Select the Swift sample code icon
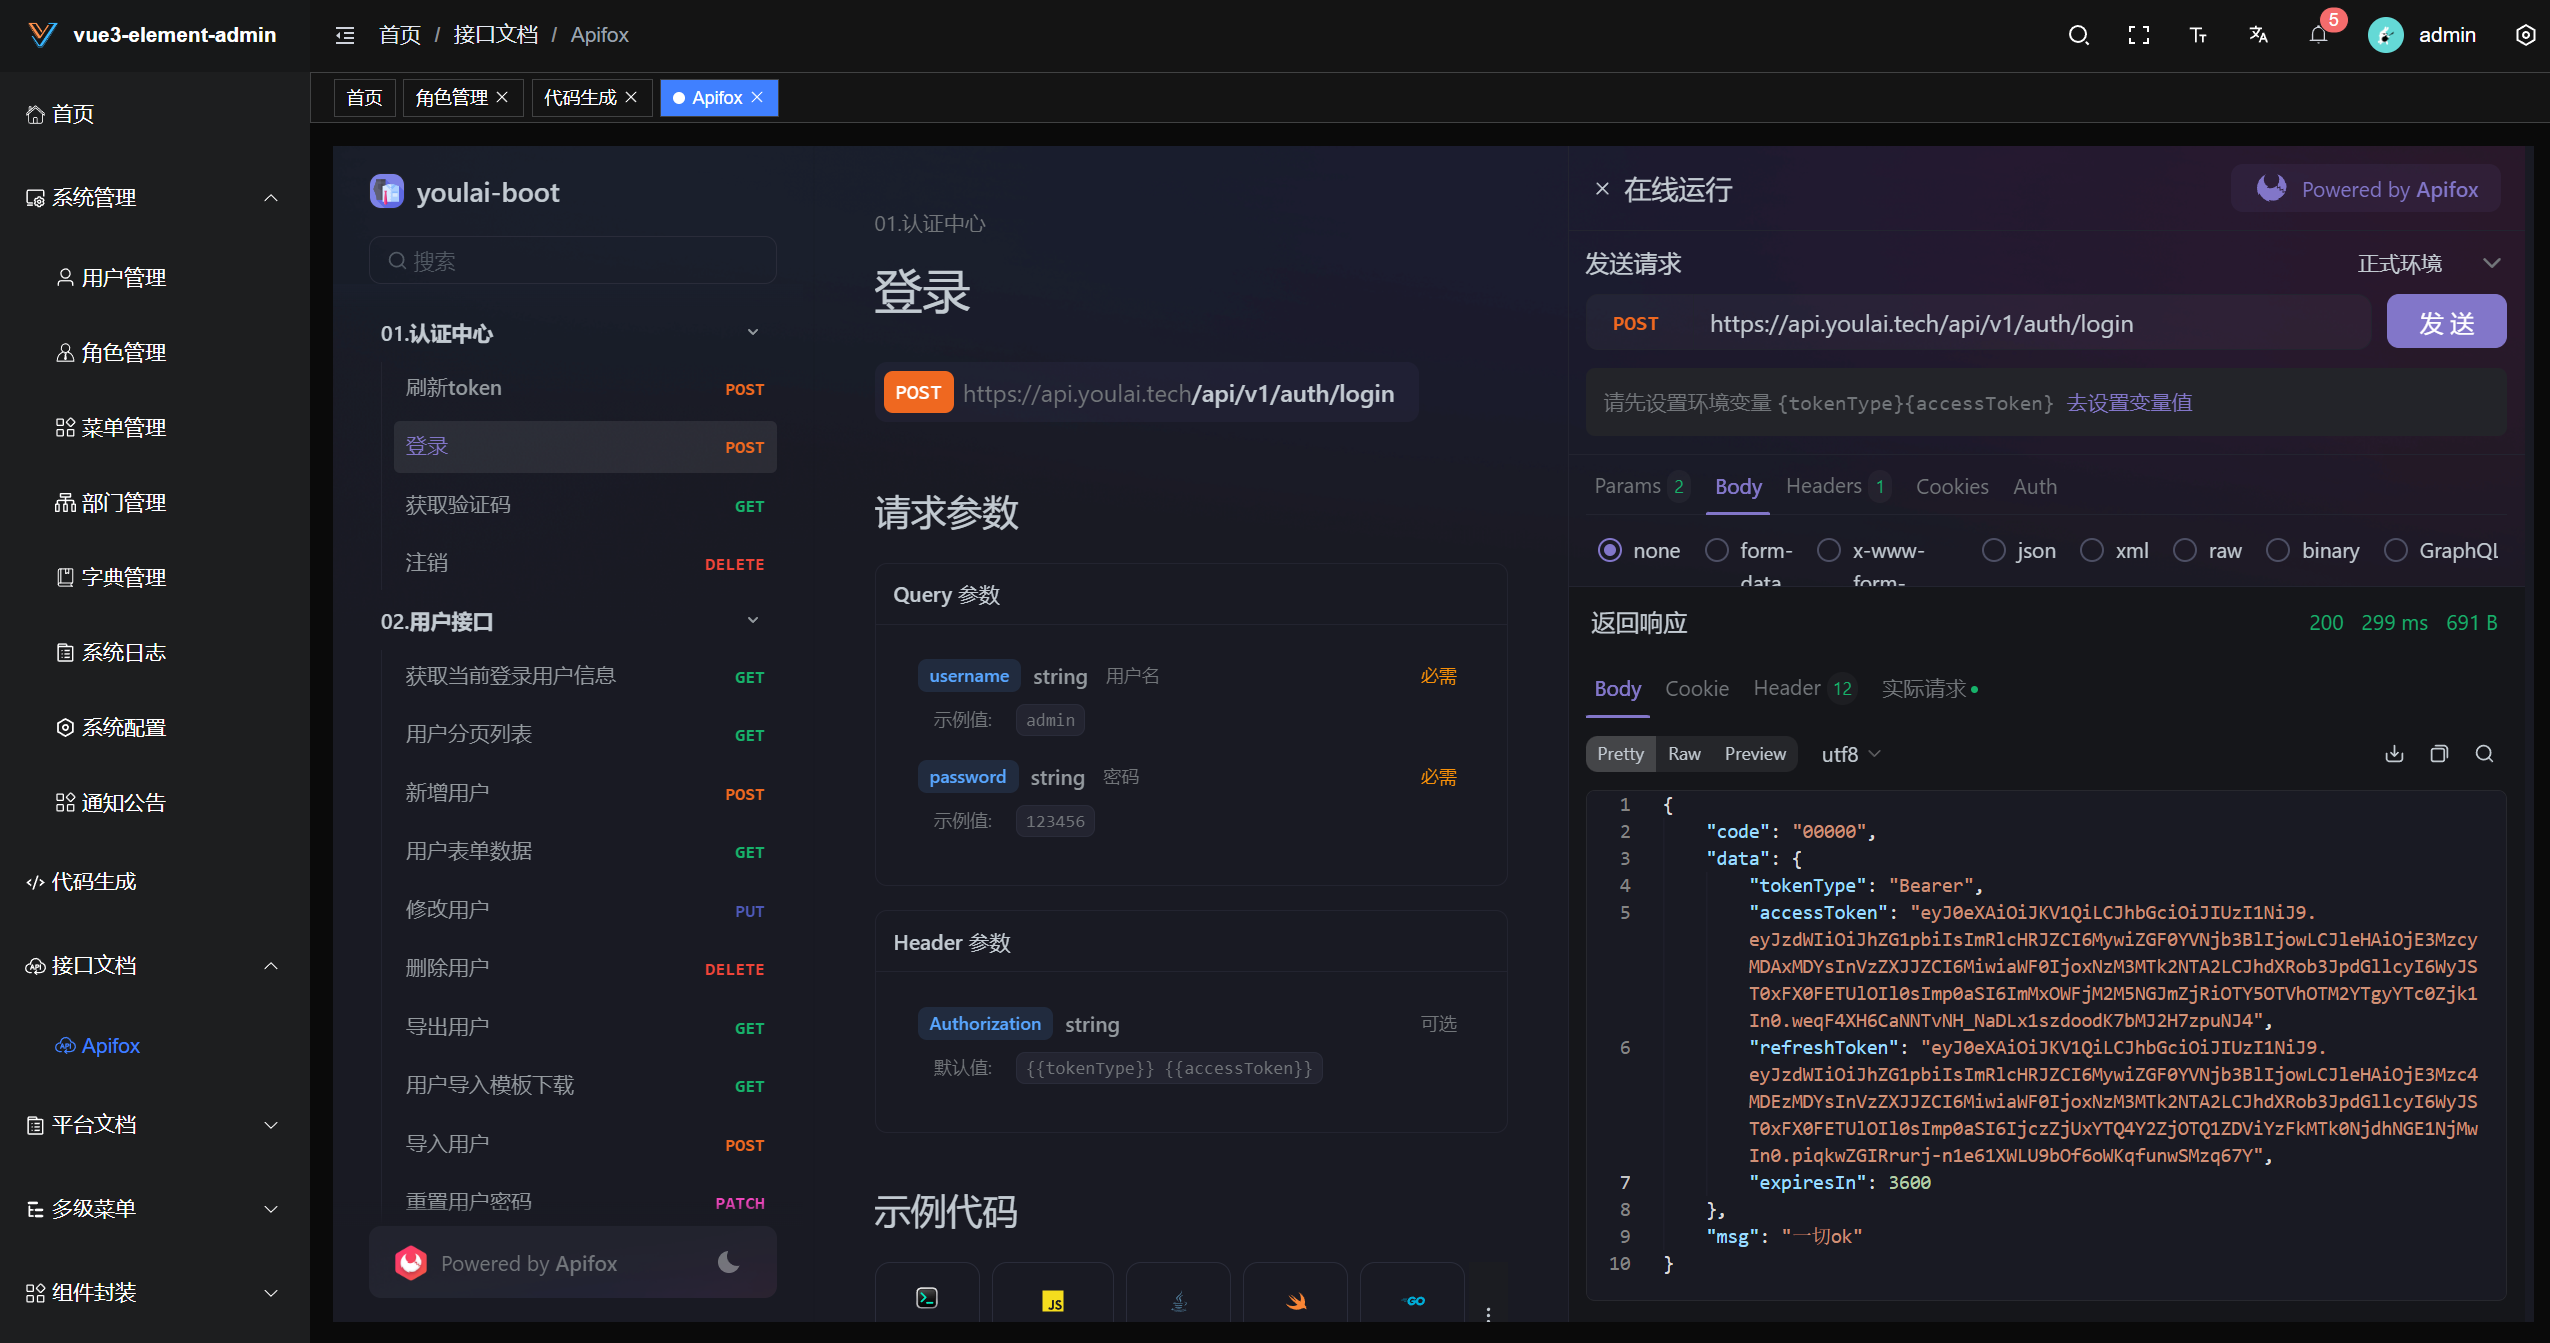This screenshot has width=2550, height=1343. click(1295, 1300)
